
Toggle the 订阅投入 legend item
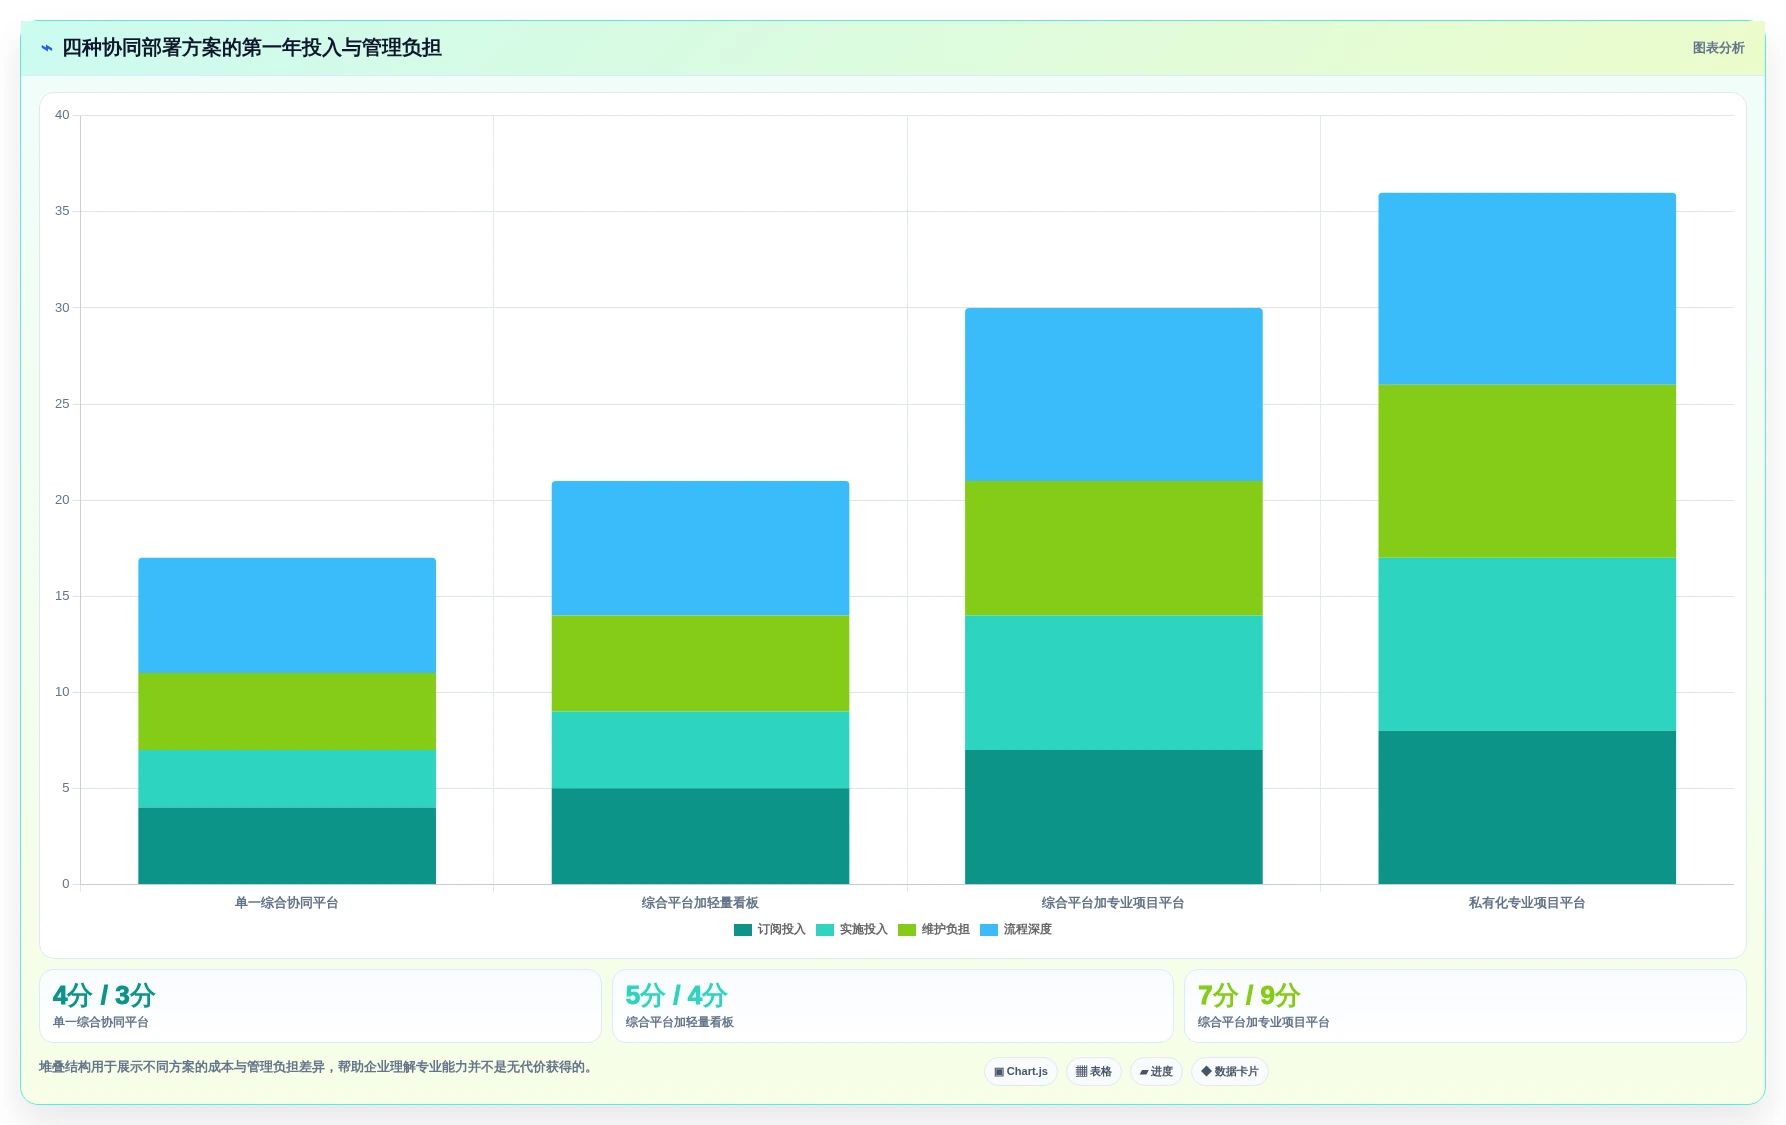coord(770,929)
